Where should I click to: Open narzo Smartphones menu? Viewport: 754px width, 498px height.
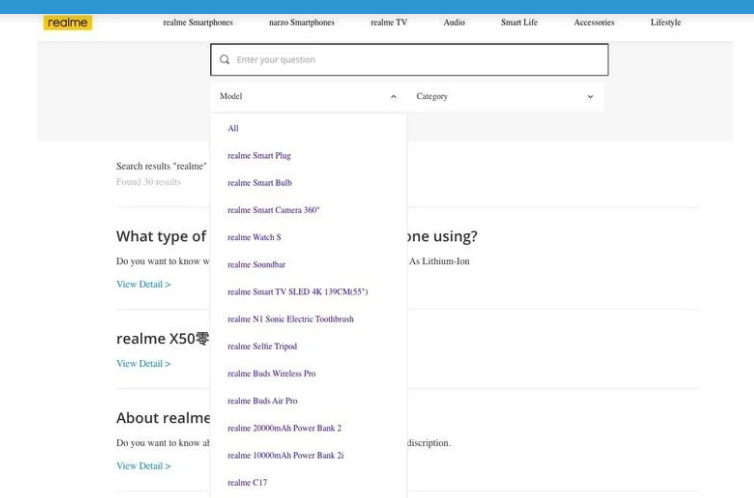point(302,23)
